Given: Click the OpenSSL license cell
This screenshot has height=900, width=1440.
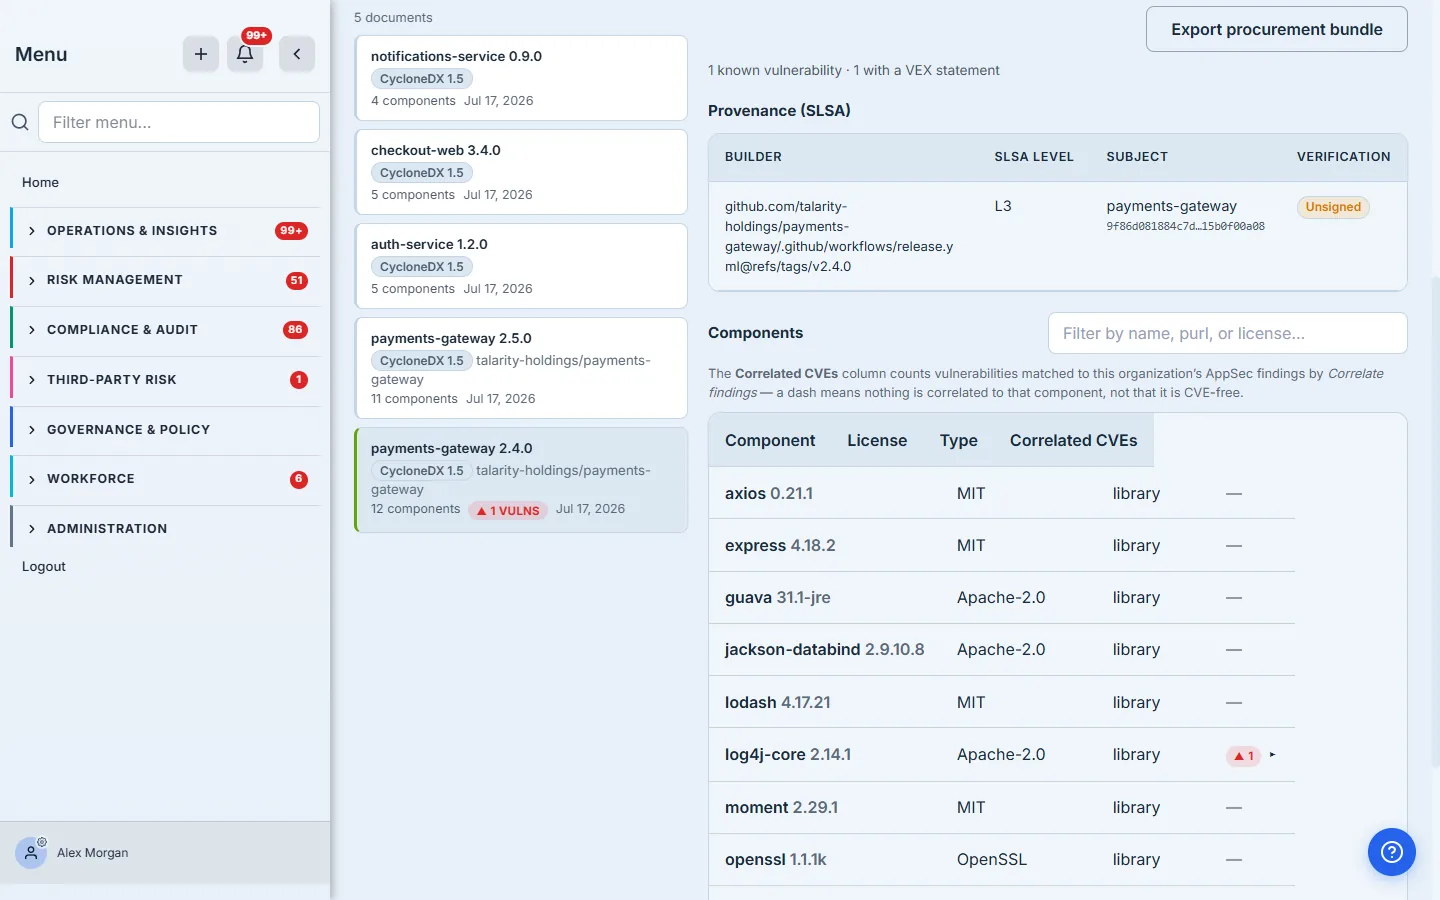Looking at the screenshot, I should [x=992, y=859].
